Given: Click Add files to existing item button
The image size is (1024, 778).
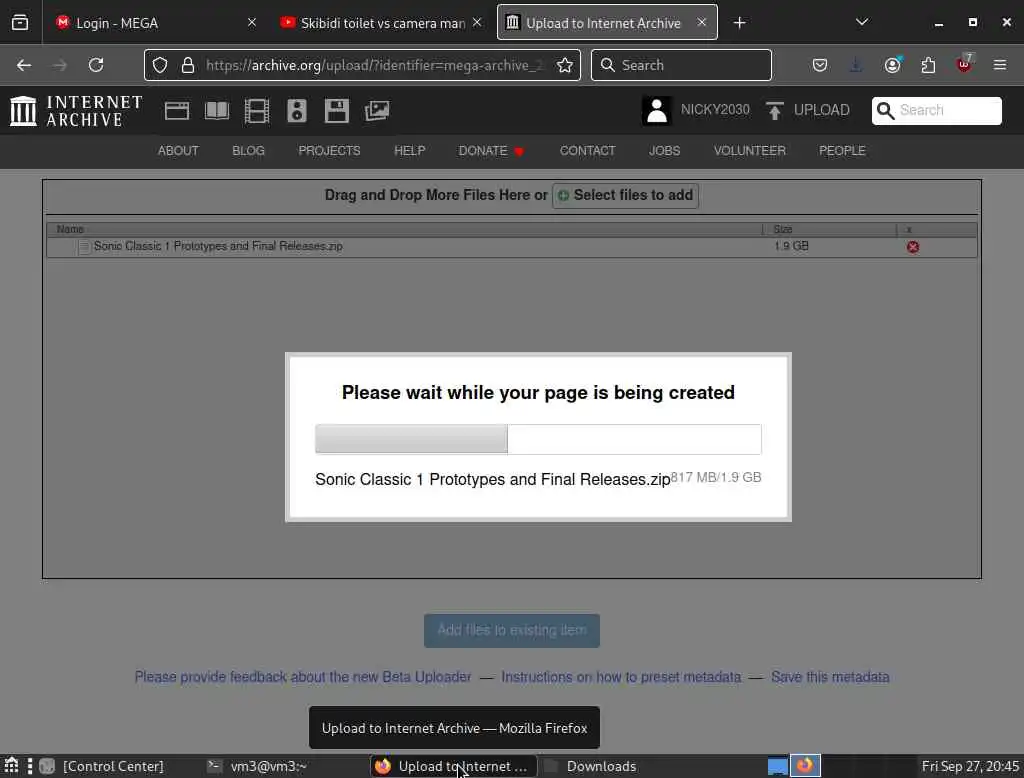Looking at the screenshot, I should [x=512, y=630].
